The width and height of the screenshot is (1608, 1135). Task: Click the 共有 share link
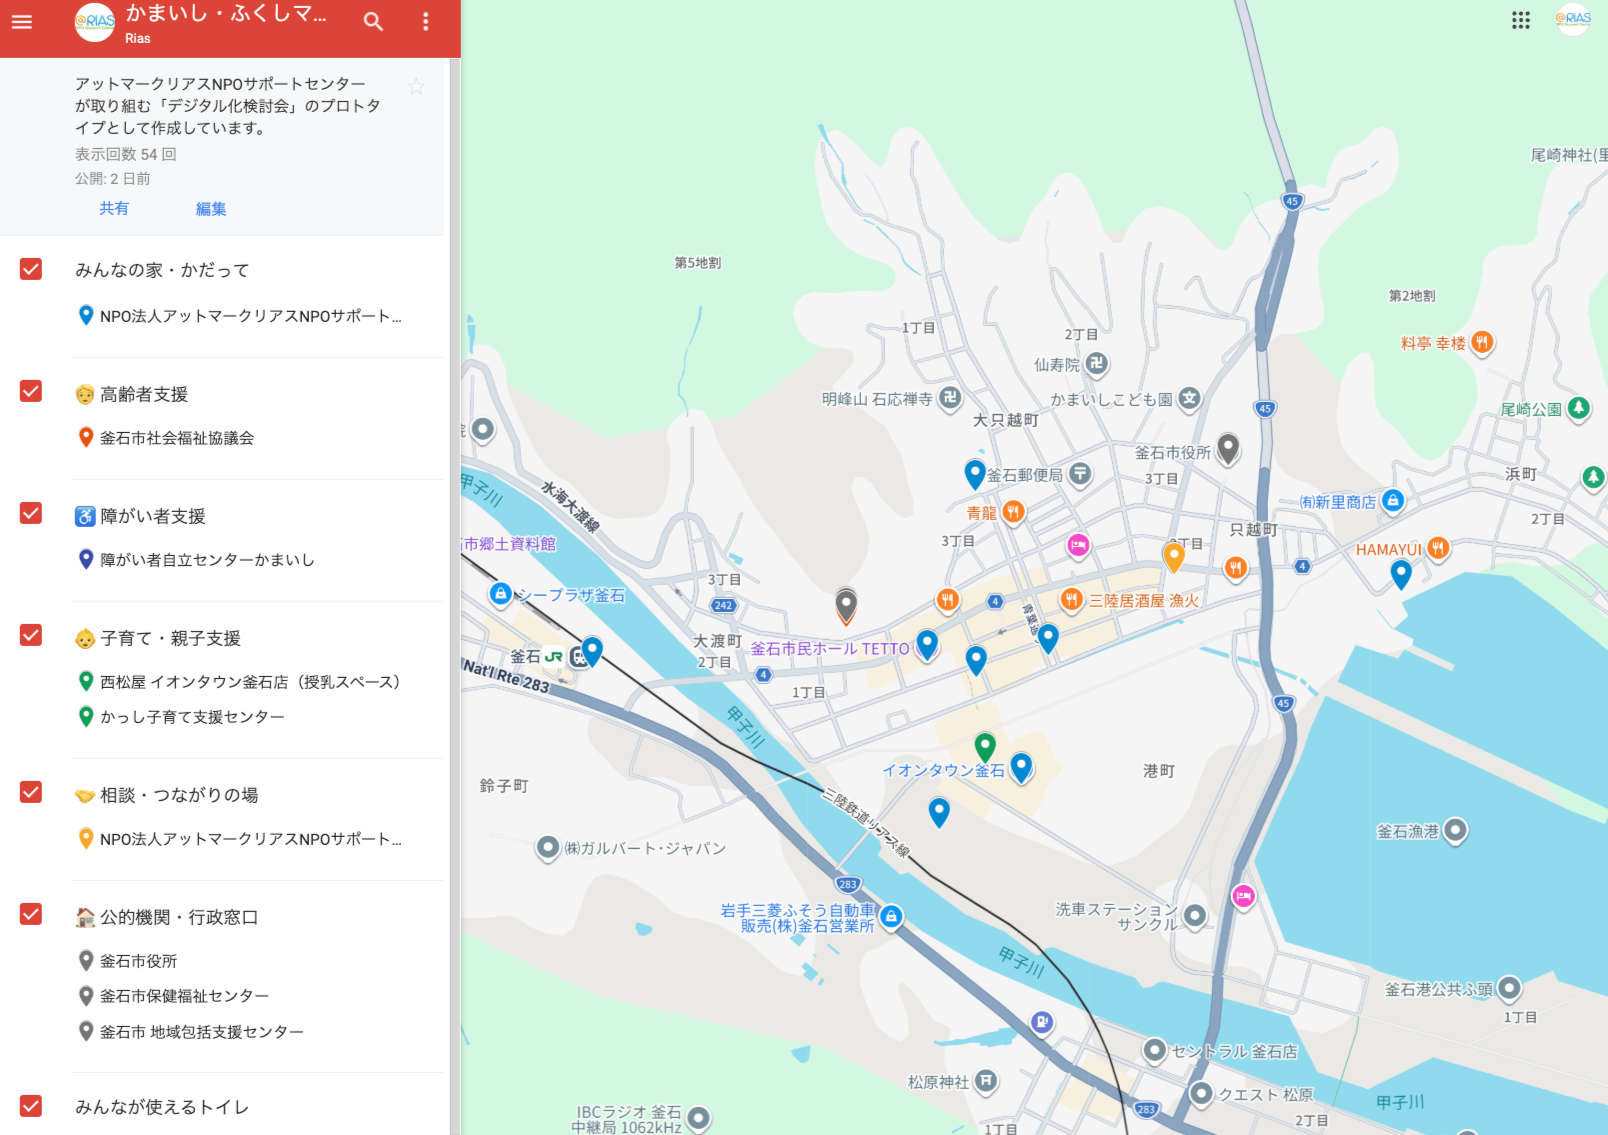point(114,208)
